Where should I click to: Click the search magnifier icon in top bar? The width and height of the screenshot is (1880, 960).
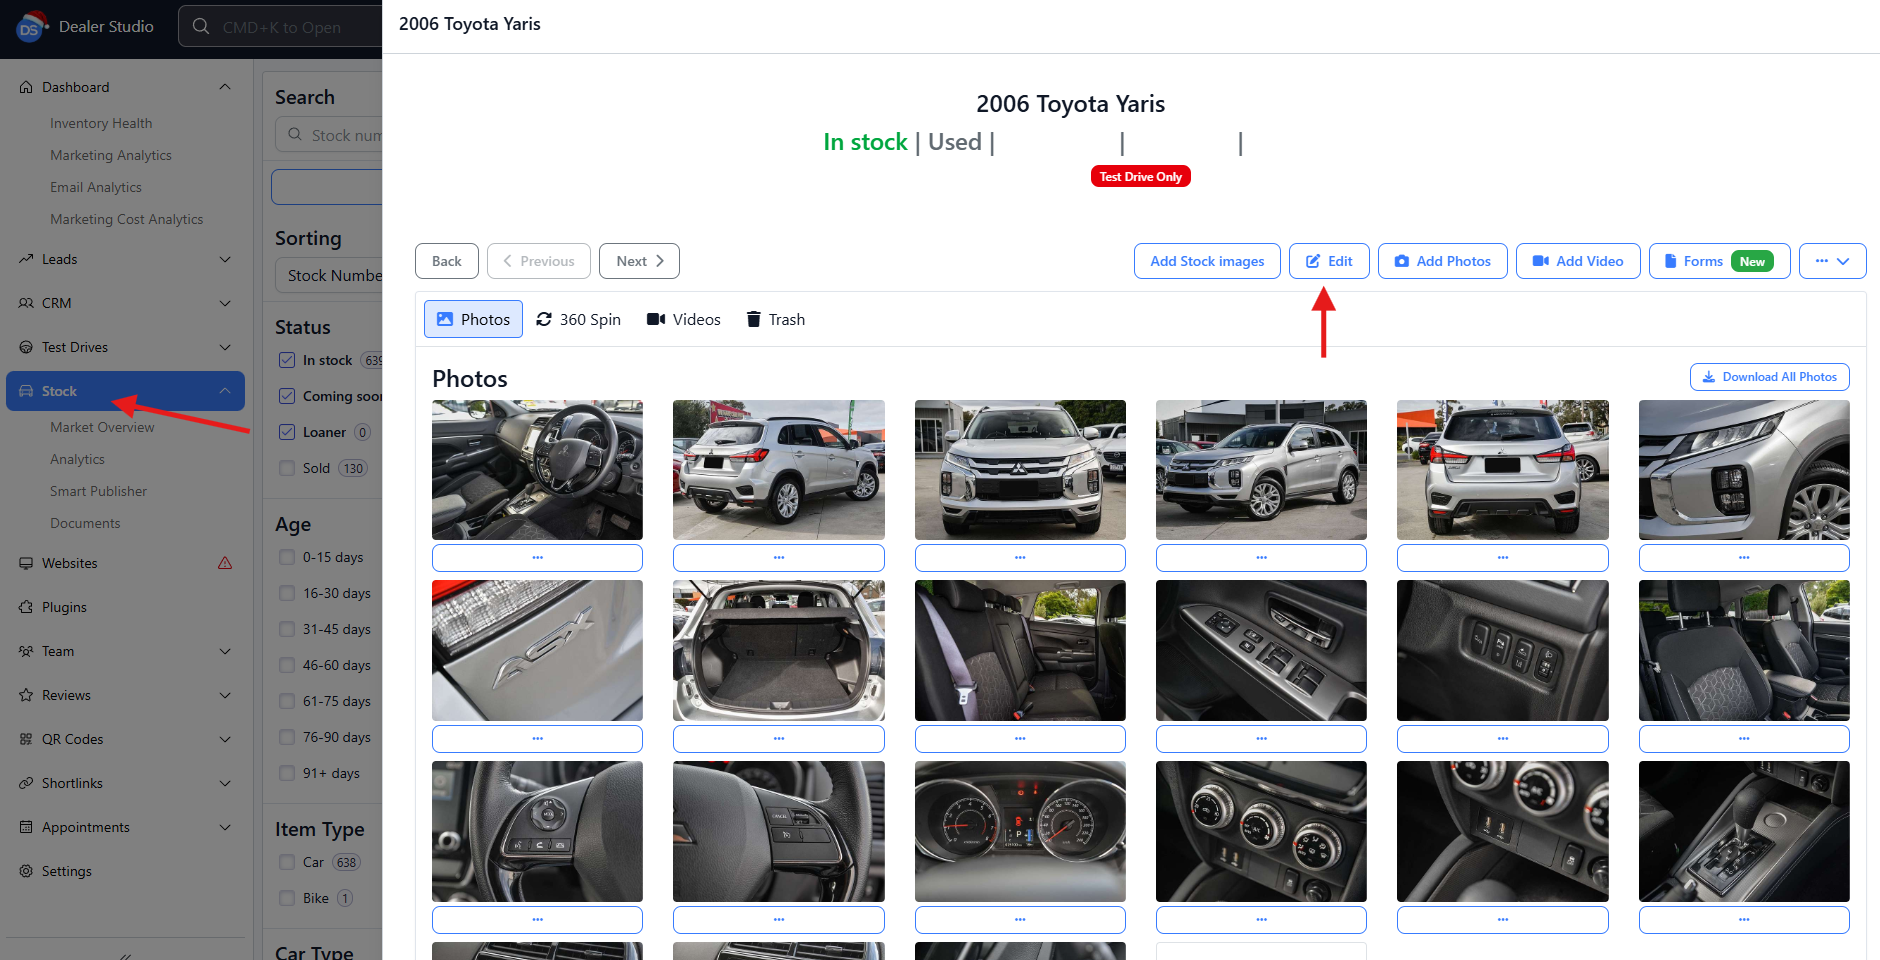[x=201, y=27]
